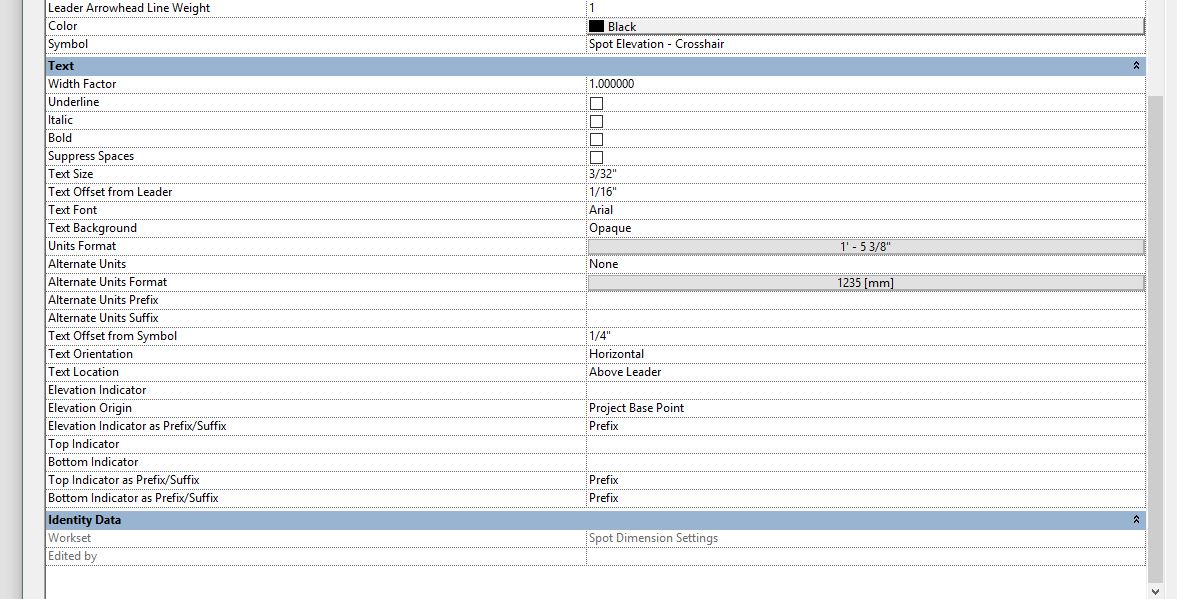This screenshot has width=1177, height=599.
Task: Select the Text Orientation label
Action: tap(90, 354)
